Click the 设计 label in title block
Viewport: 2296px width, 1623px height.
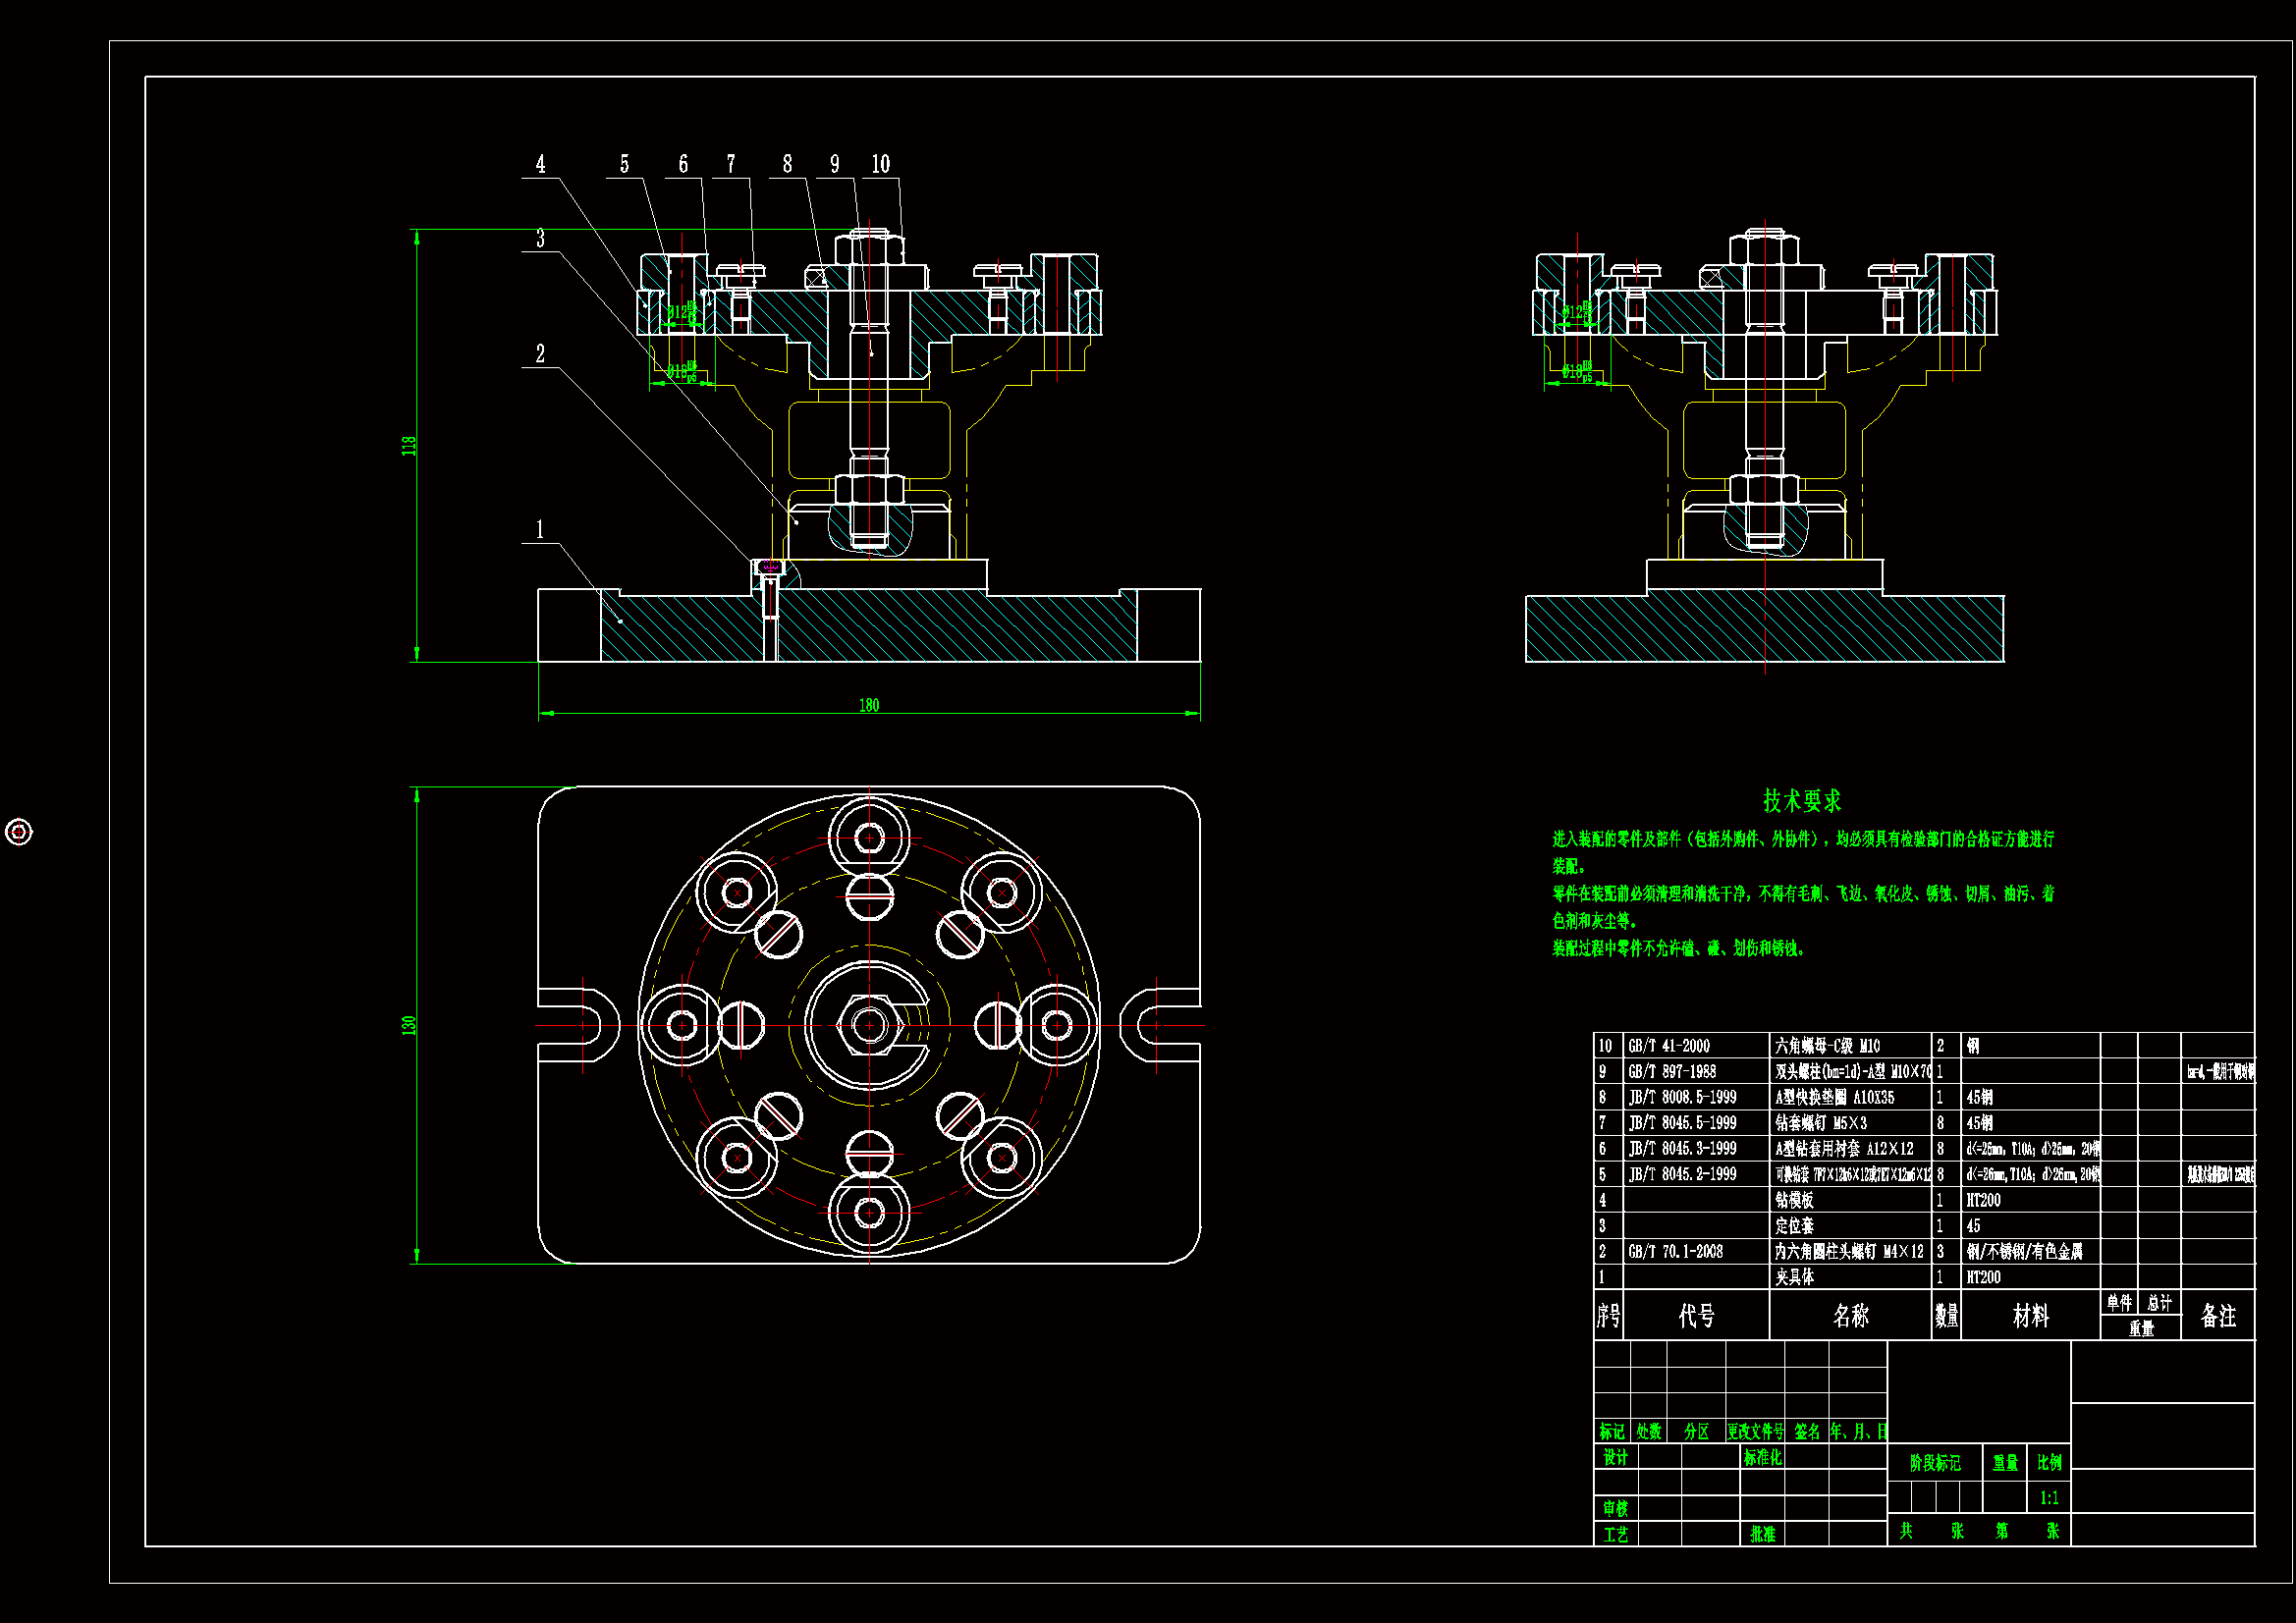pos(1615,1458)
